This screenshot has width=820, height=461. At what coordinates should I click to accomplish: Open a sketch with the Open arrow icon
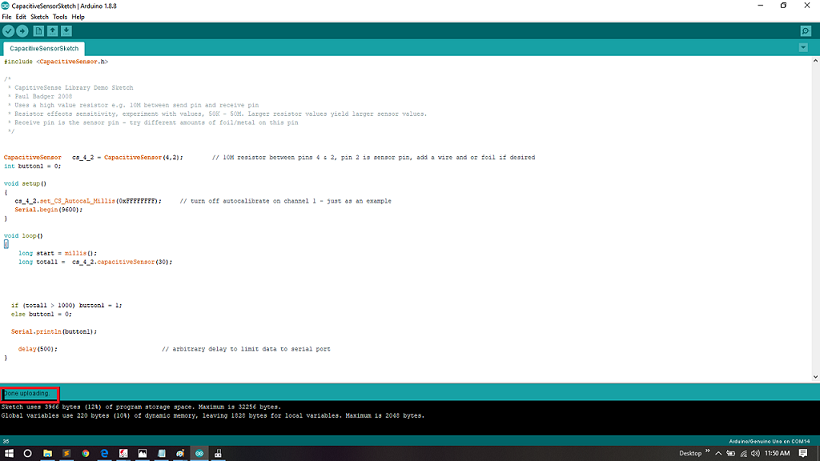[x=52, y=31]
